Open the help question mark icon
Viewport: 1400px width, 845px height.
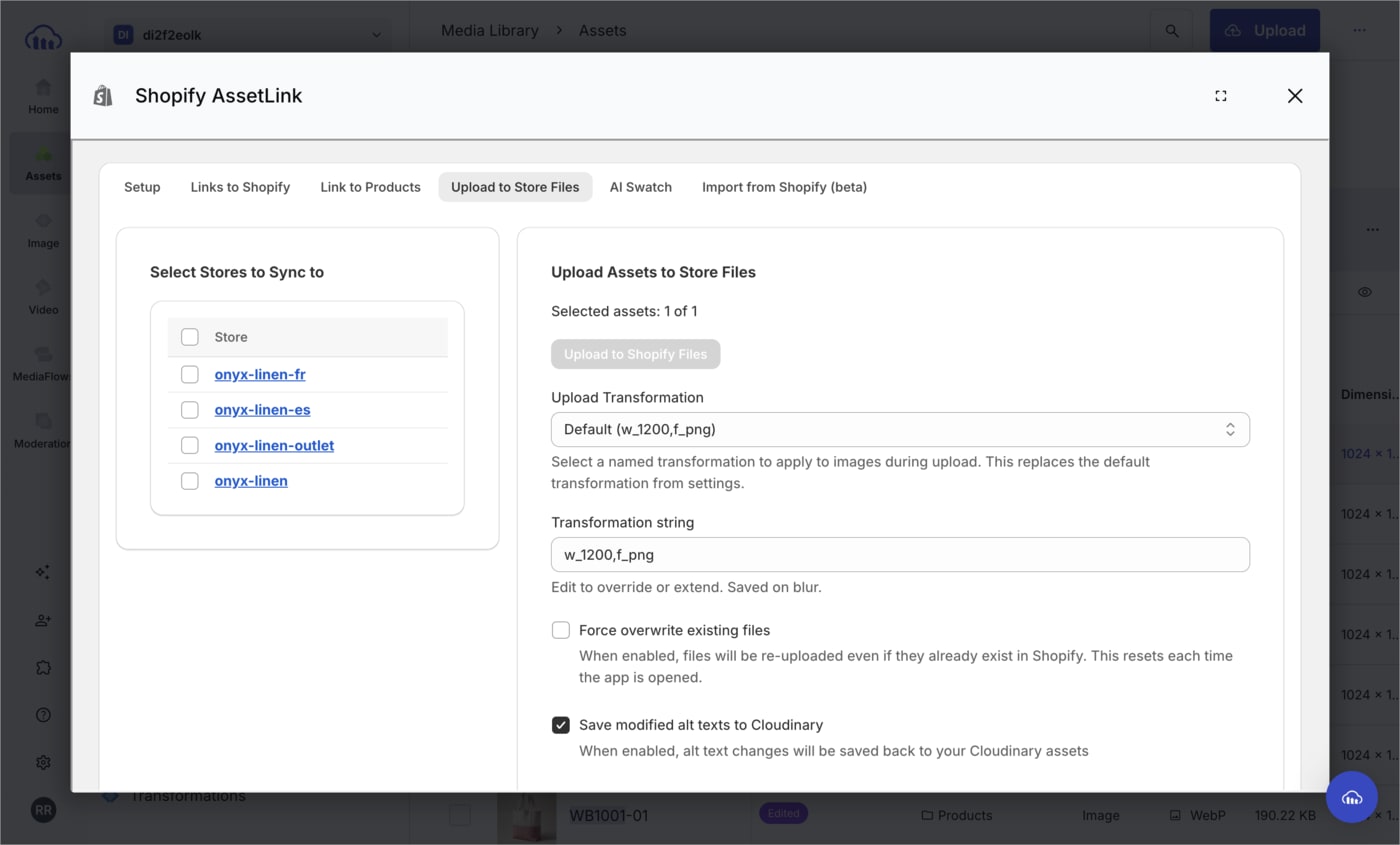tap(43, 715)
